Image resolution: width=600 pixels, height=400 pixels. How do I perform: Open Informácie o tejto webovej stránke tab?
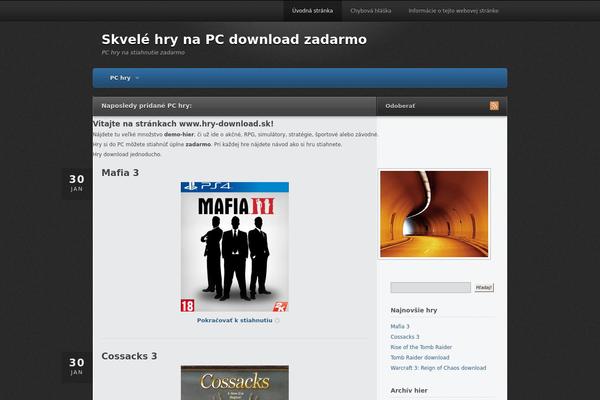(x=453, y=11)
